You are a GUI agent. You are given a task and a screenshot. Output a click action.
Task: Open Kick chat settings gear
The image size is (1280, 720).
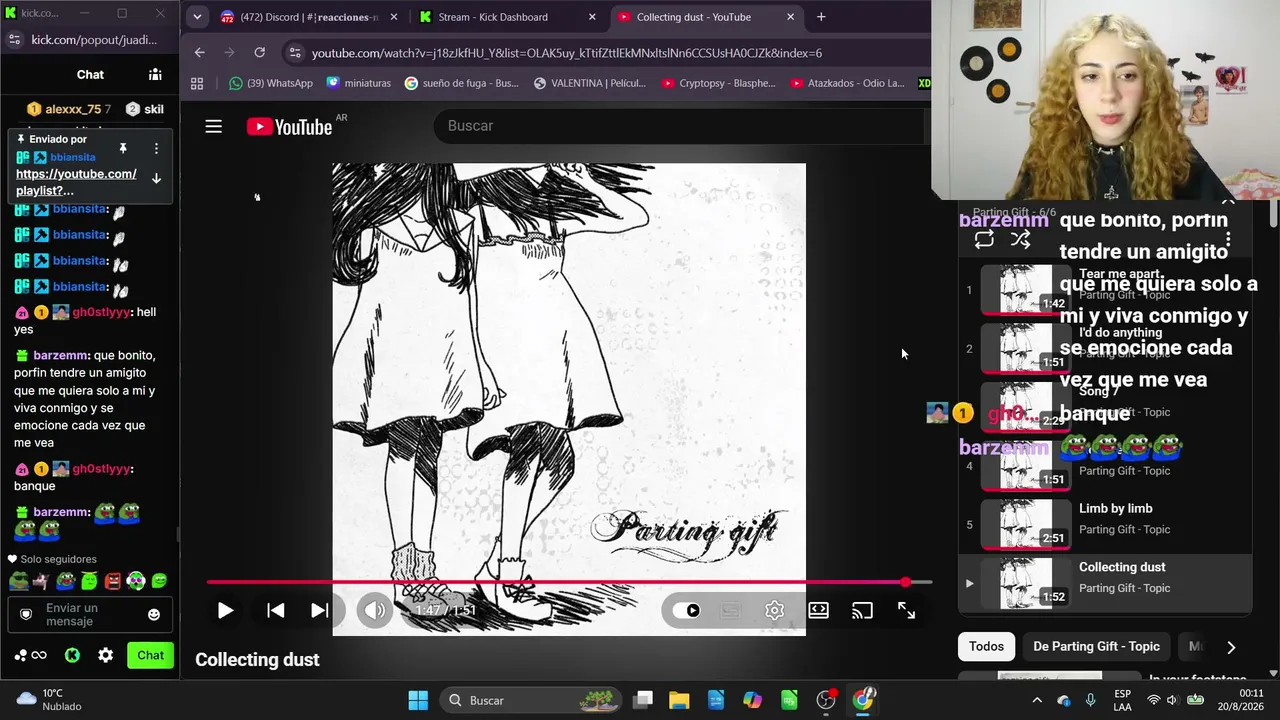(x=105, y=655)
